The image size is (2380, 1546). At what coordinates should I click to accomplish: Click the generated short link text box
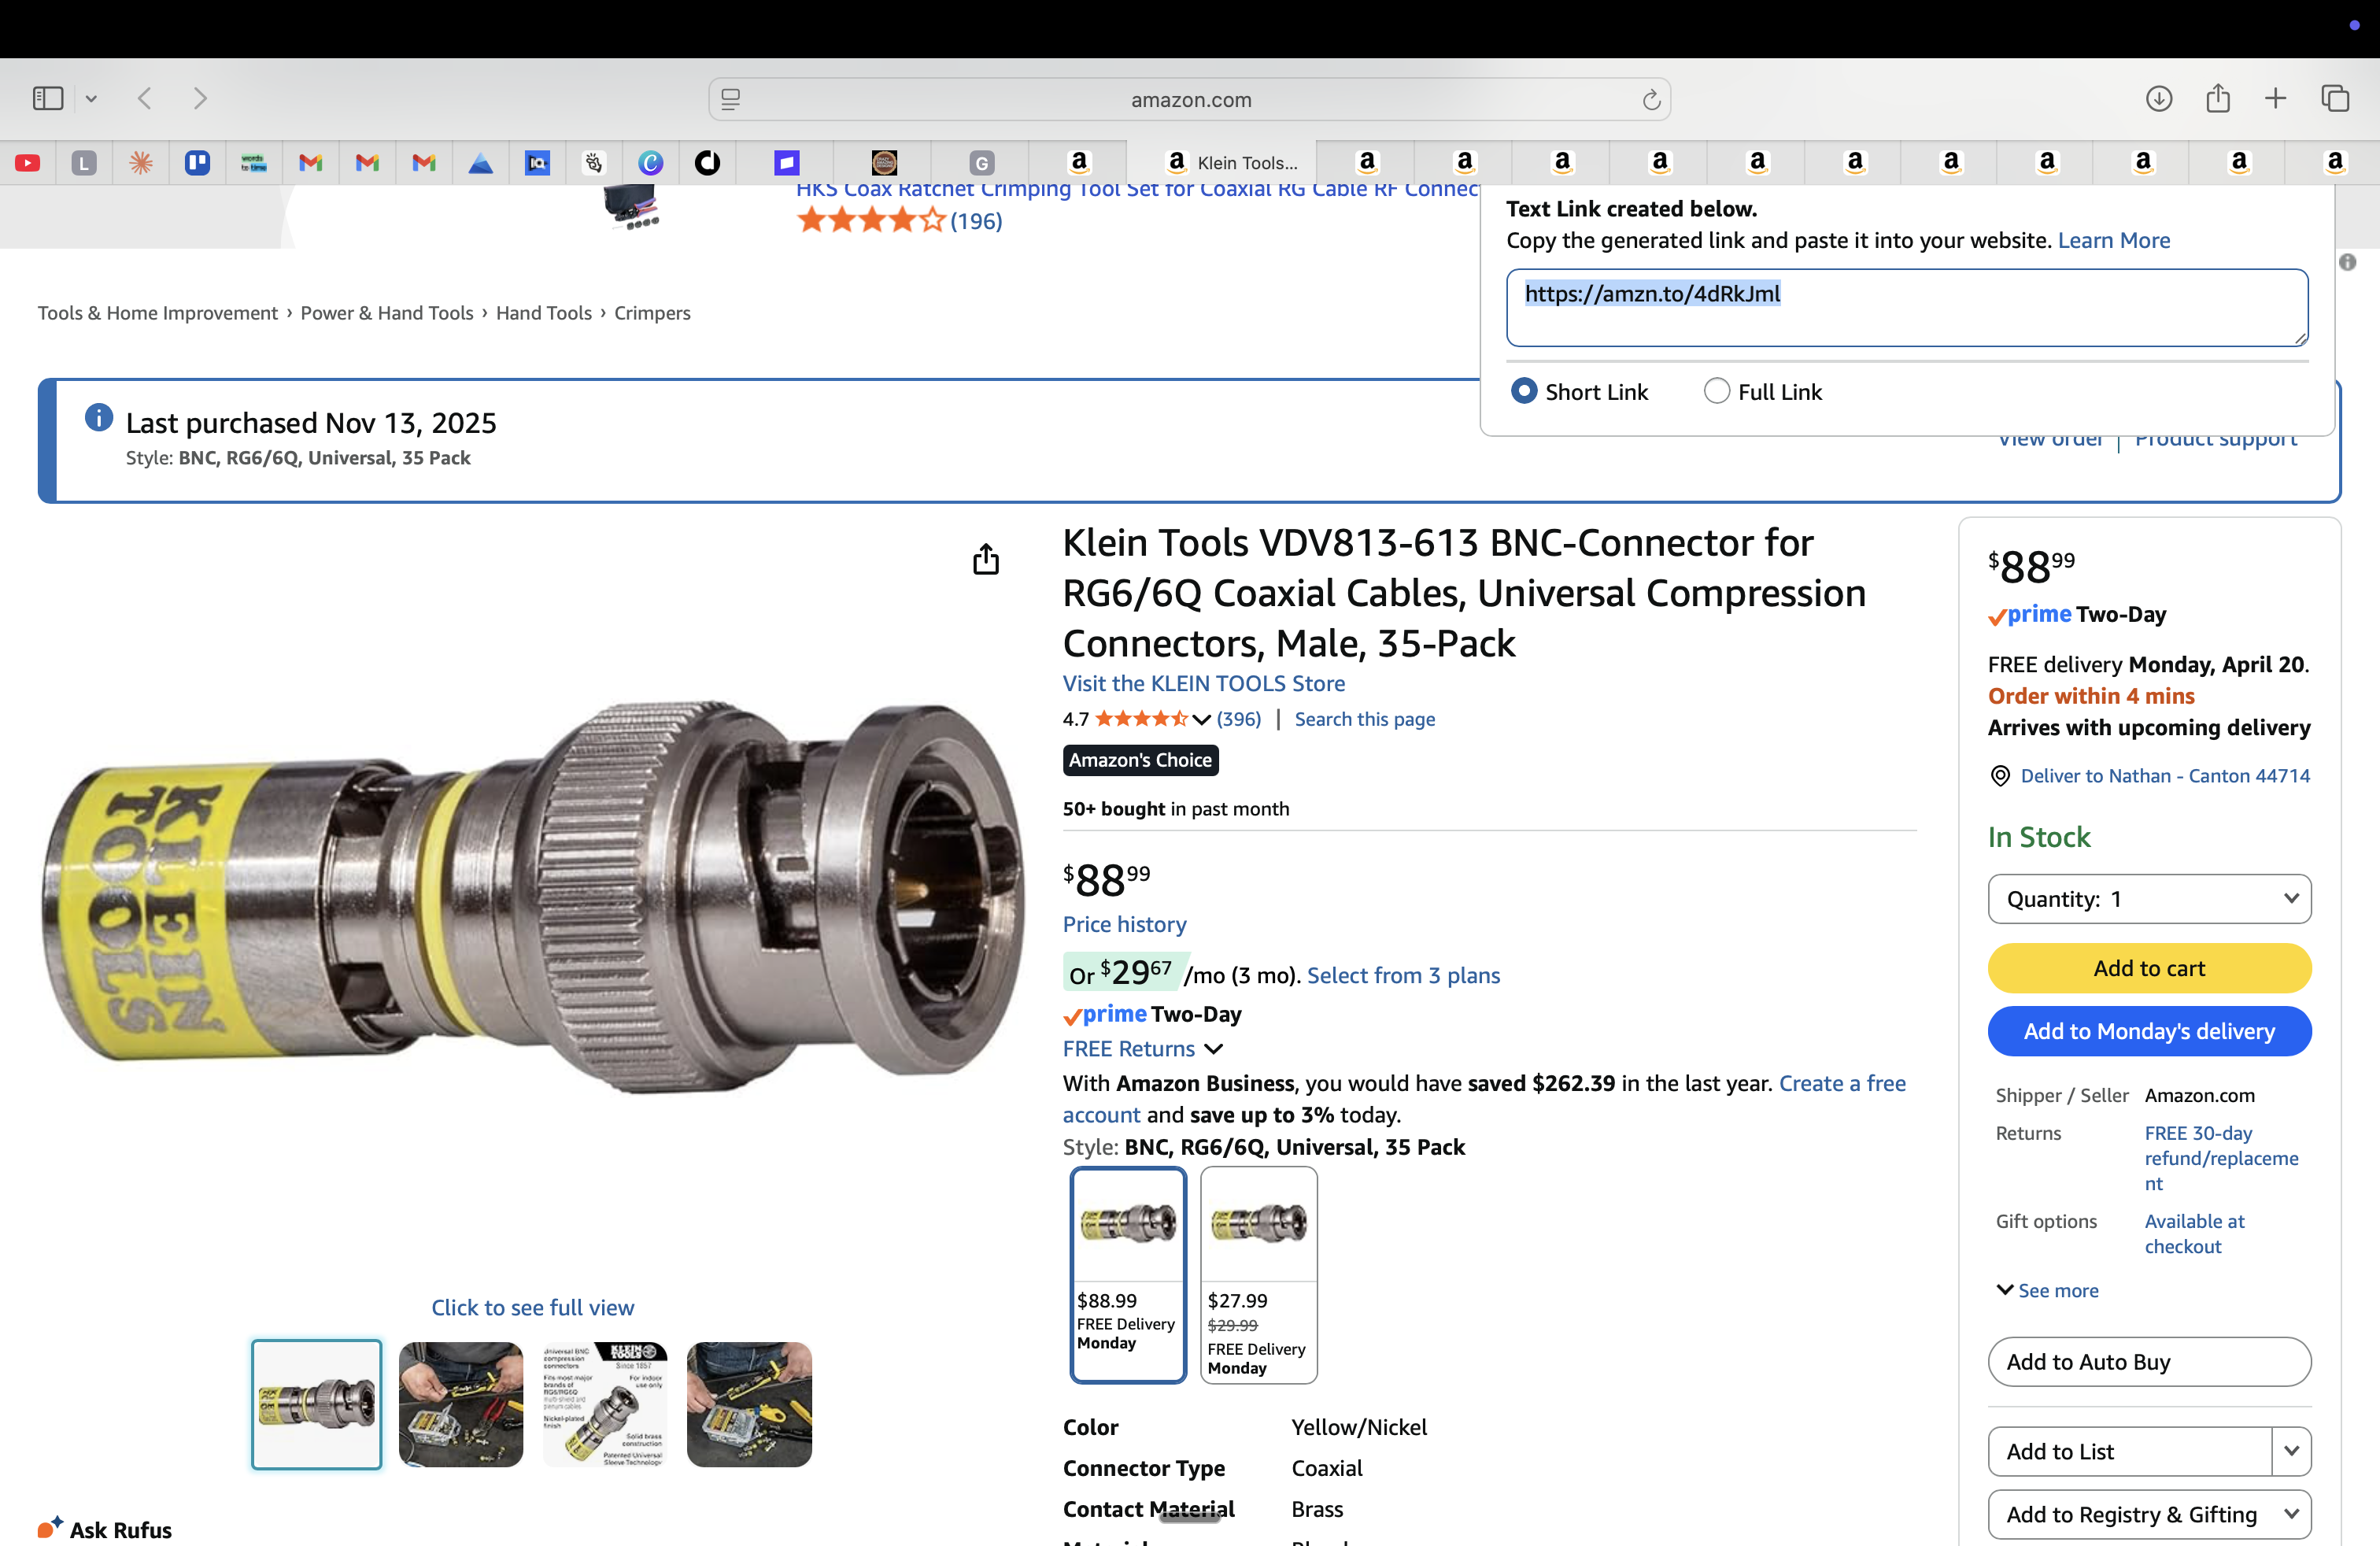tap(1907, 307)
